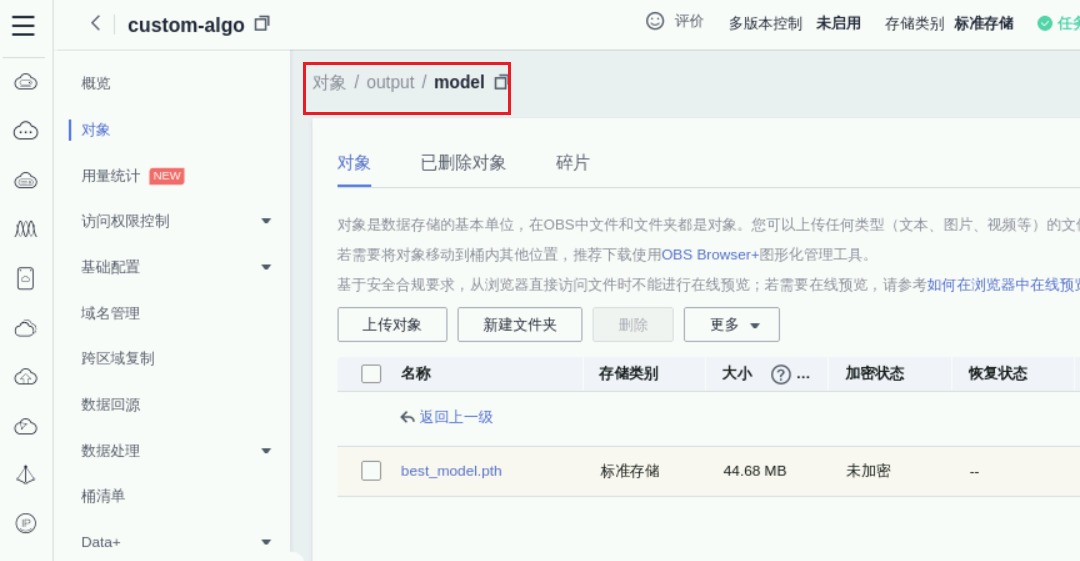Click the back arrow beside custom-algo
Screen dimensions: 1080x561
[x=95, y=23]
